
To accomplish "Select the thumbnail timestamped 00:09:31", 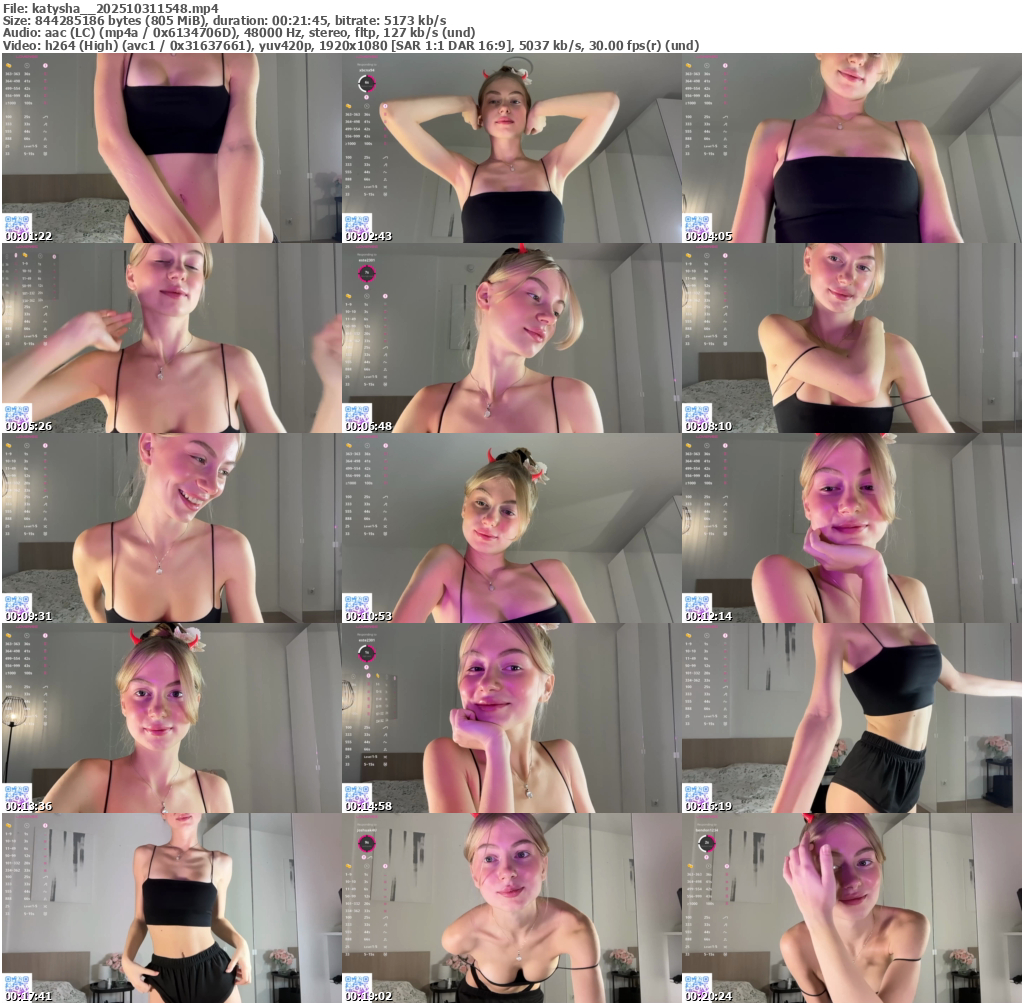I will [171, 528].
